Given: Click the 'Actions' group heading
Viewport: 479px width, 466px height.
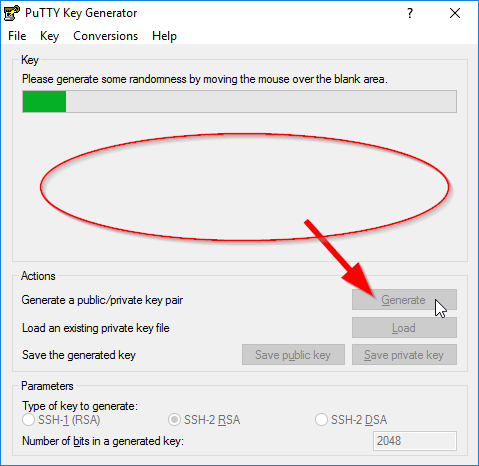Looking at the screenshot, I should [38, 276].
